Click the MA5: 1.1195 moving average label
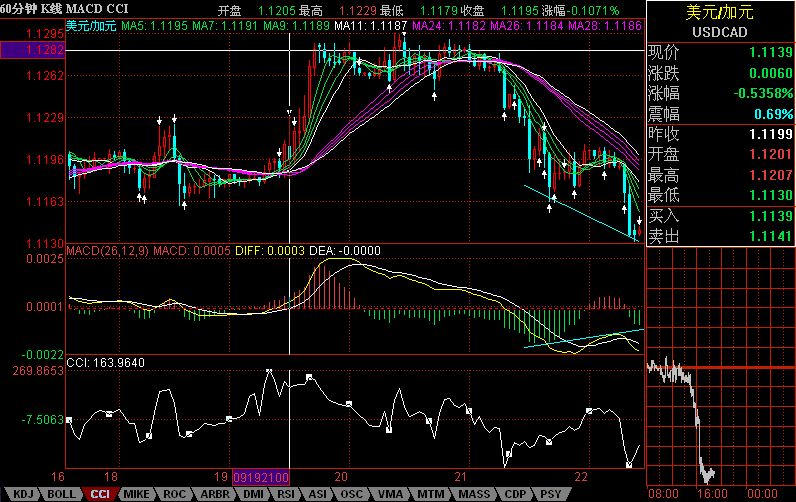The width and height of the screenshot is (796, 502). click(x=154, y=25)
